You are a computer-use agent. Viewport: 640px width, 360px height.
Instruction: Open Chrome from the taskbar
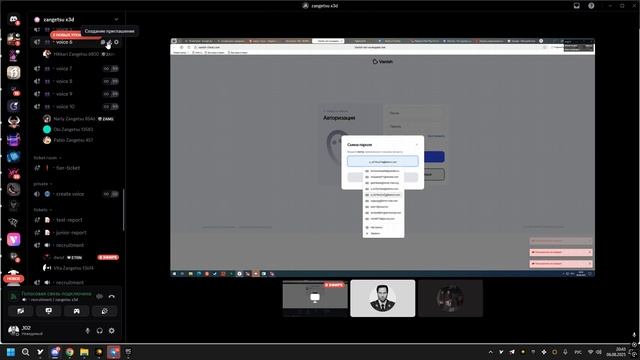(69, 352)
